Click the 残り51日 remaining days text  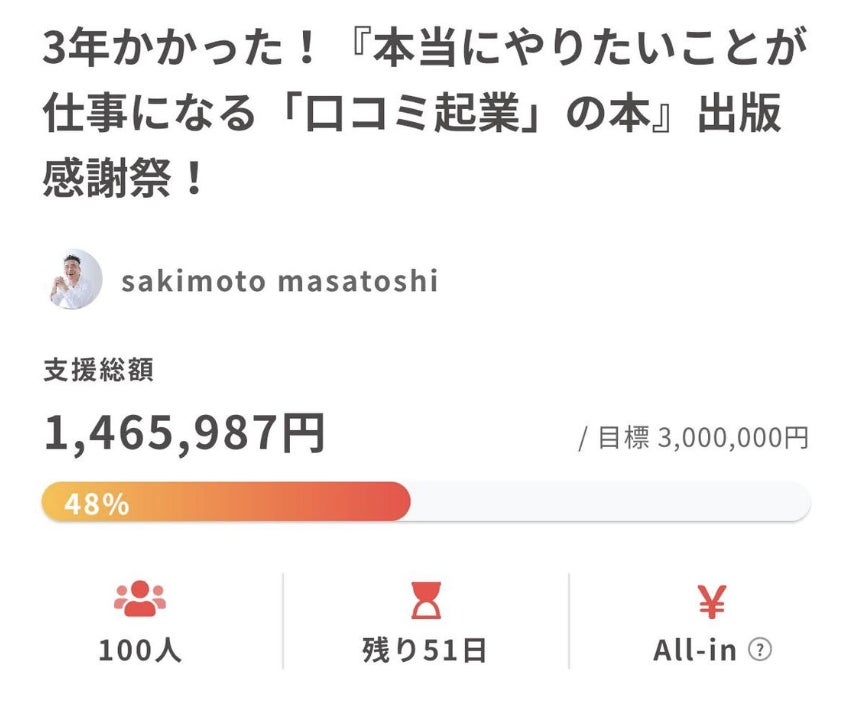424,650
